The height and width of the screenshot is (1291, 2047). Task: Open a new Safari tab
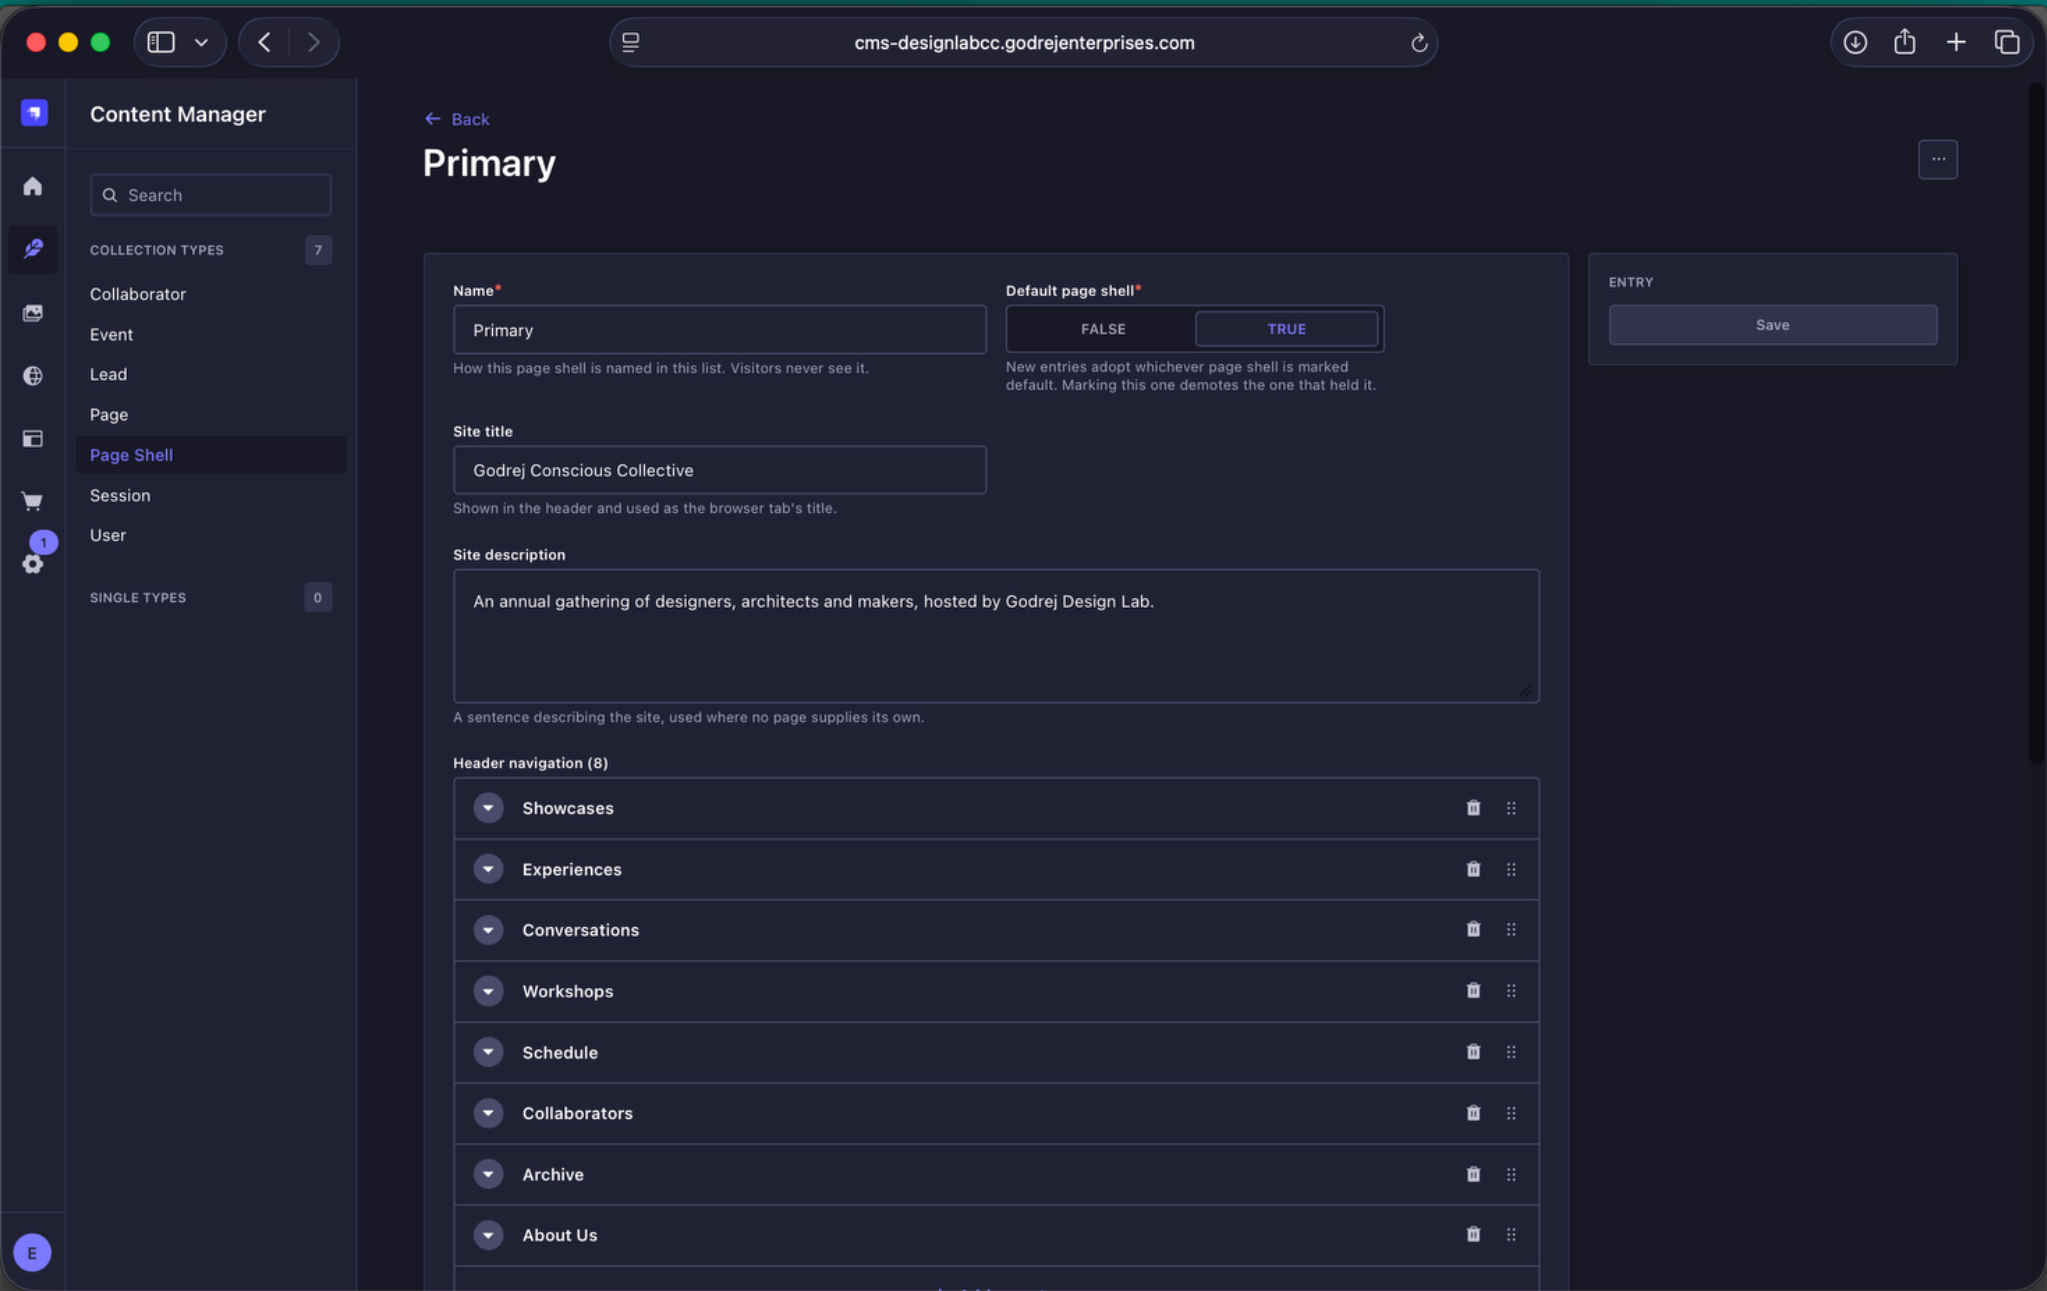click(x=1956, y=42)
